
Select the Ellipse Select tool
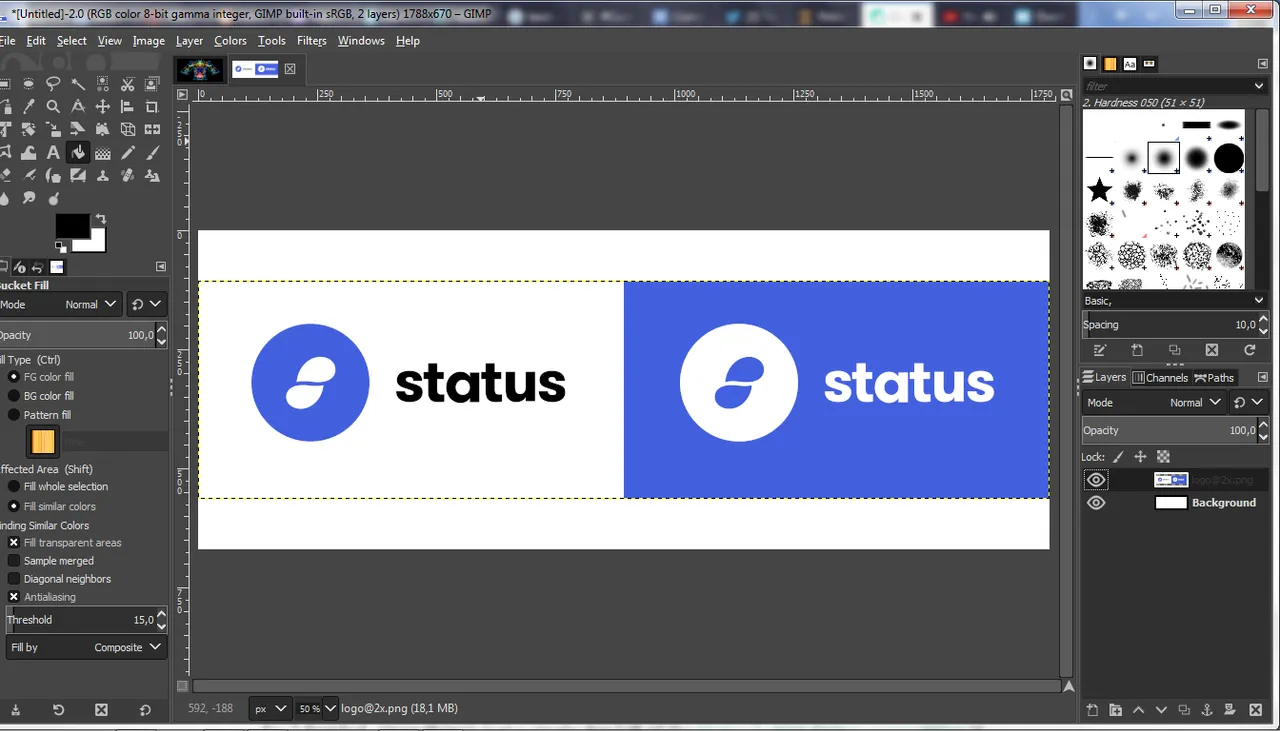coord(28,84)
